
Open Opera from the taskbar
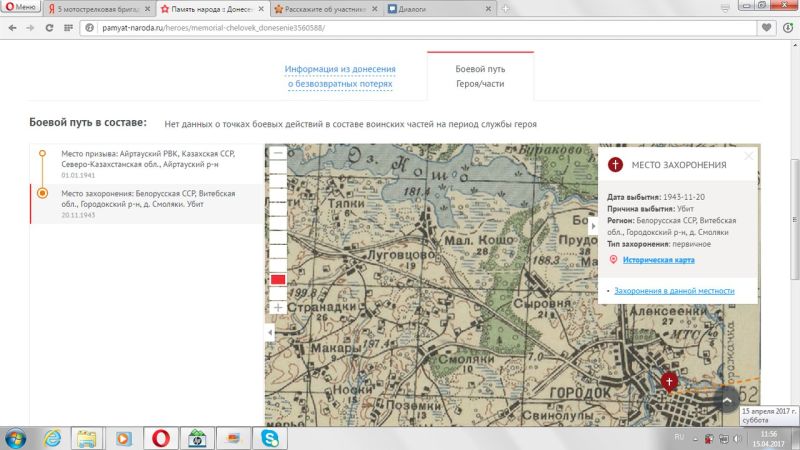(x=160, y=438)
